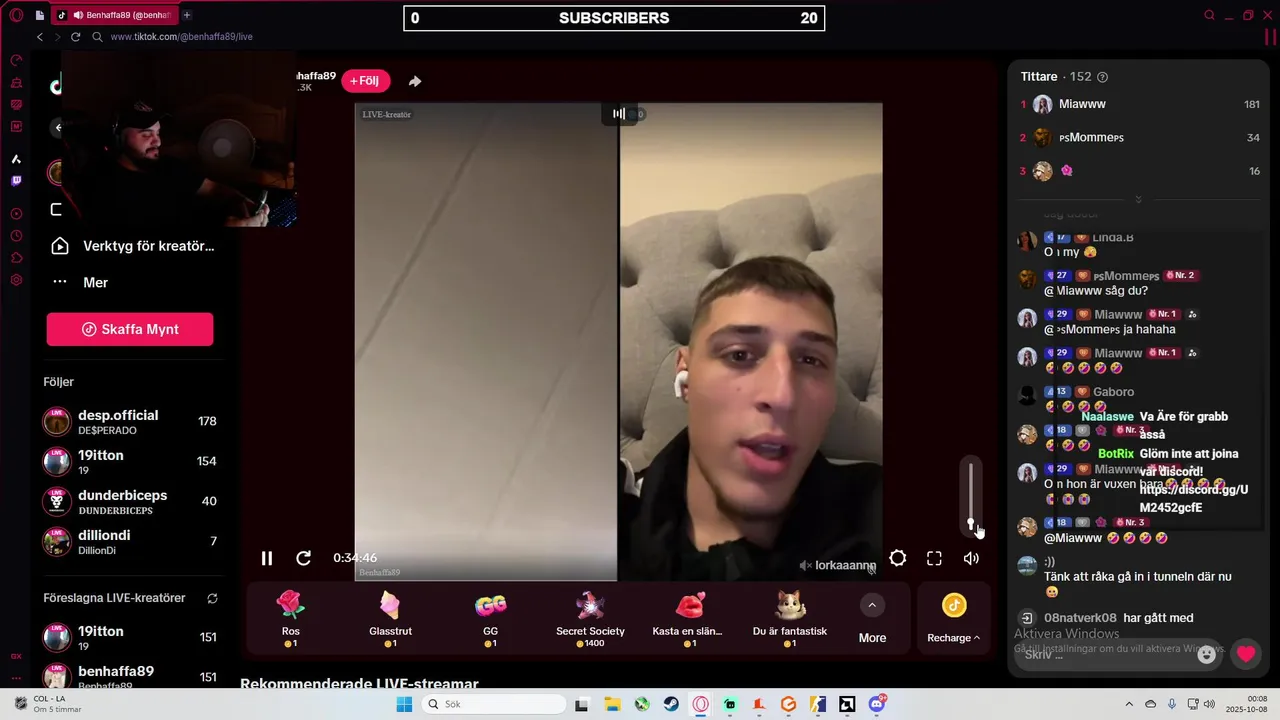This screenshot has height=720, width=1280.
Task: Click the 0:34:46 stream timer
Action: click(355, 558)
